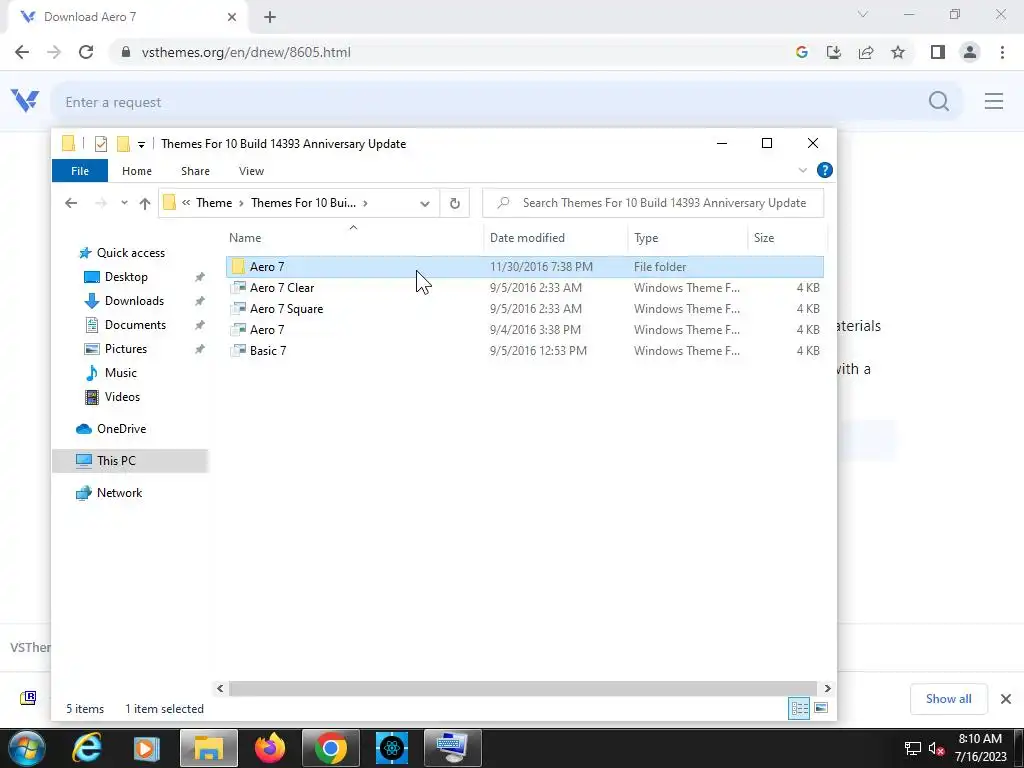Click the Google icon in address bar
Screen dimensions: 1024x768
coord(802,52)
